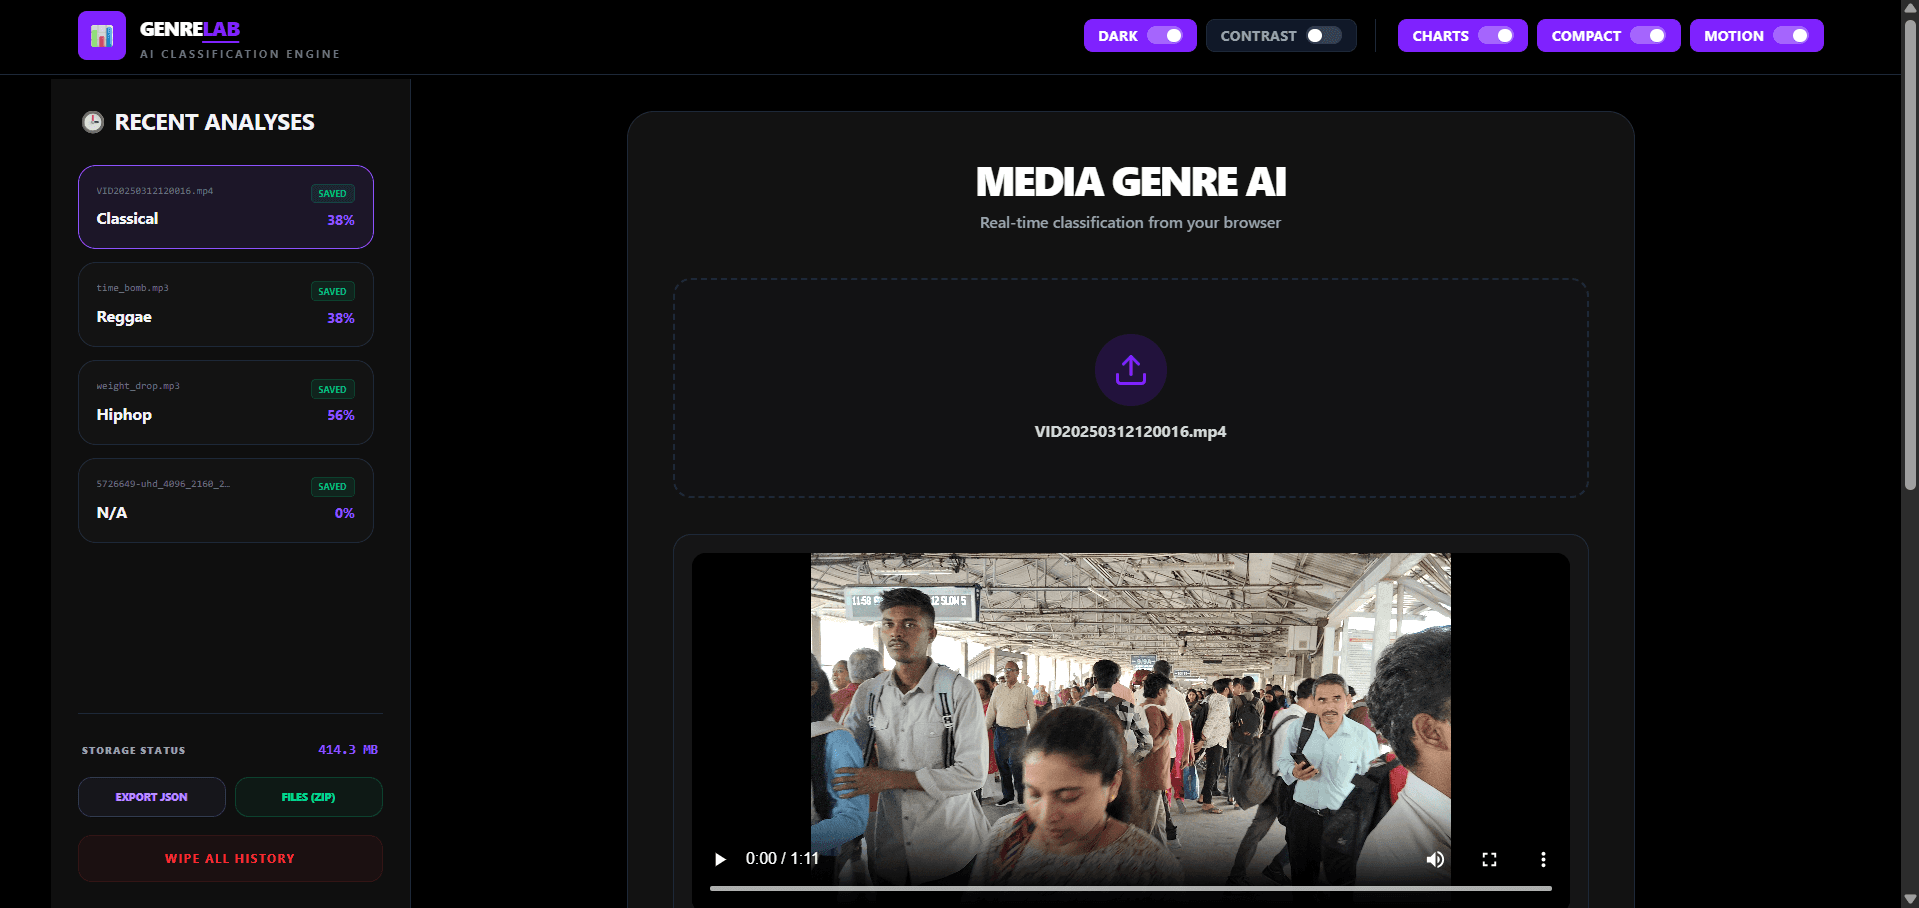Click Wipe All History

229,858
